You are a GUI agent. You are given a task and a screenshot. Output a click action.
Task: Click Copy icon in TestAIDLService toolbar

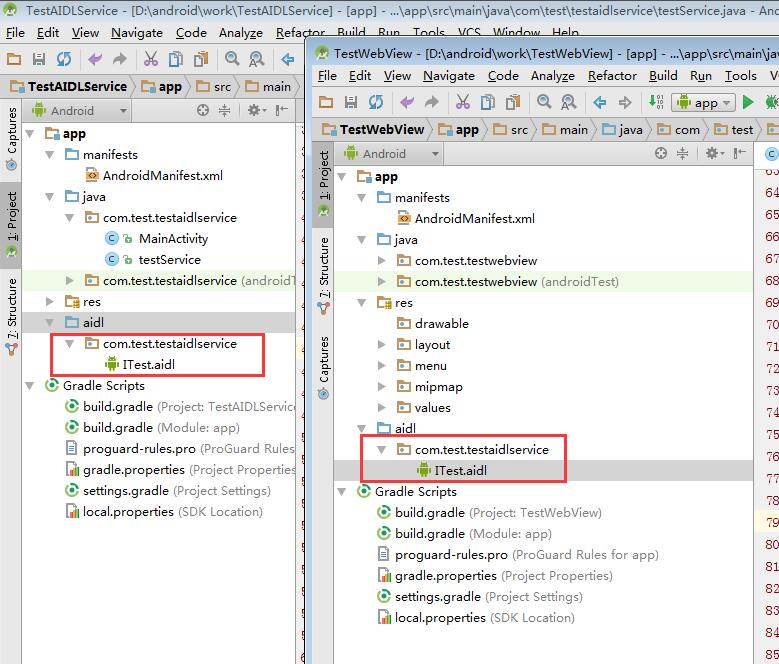(175, 59)
